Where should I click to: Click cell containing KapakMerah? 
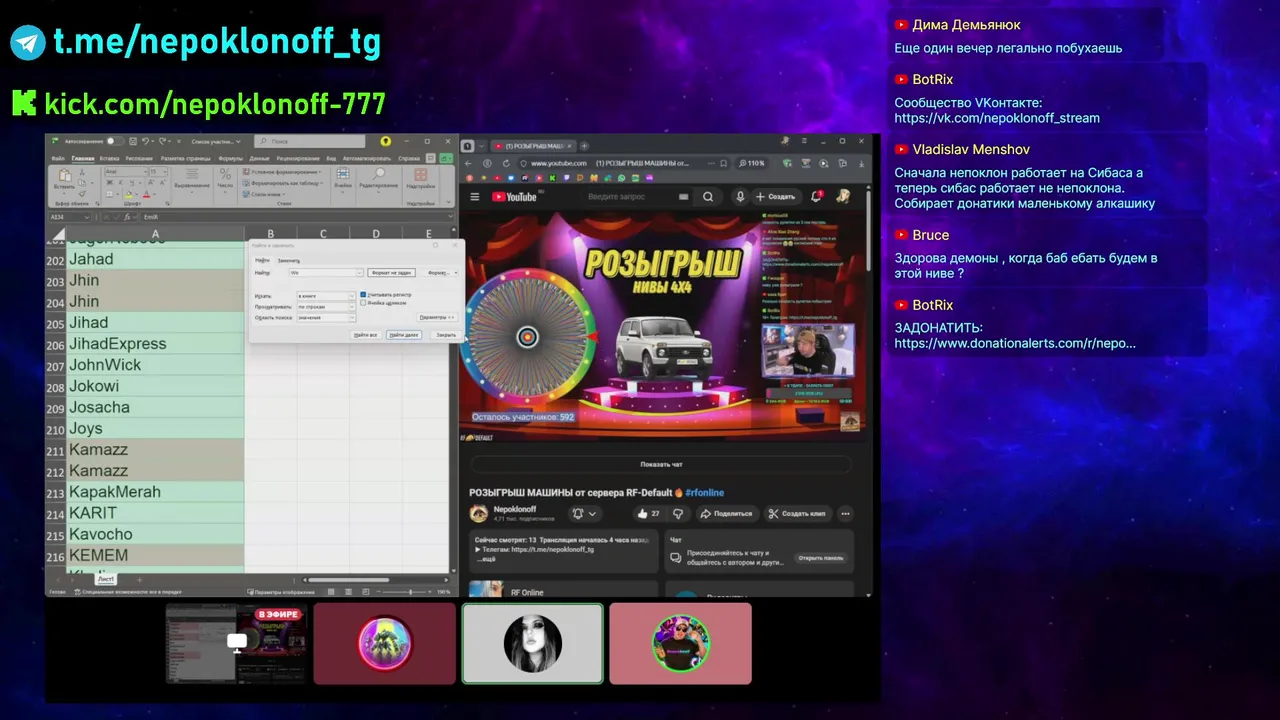point(155,492)
